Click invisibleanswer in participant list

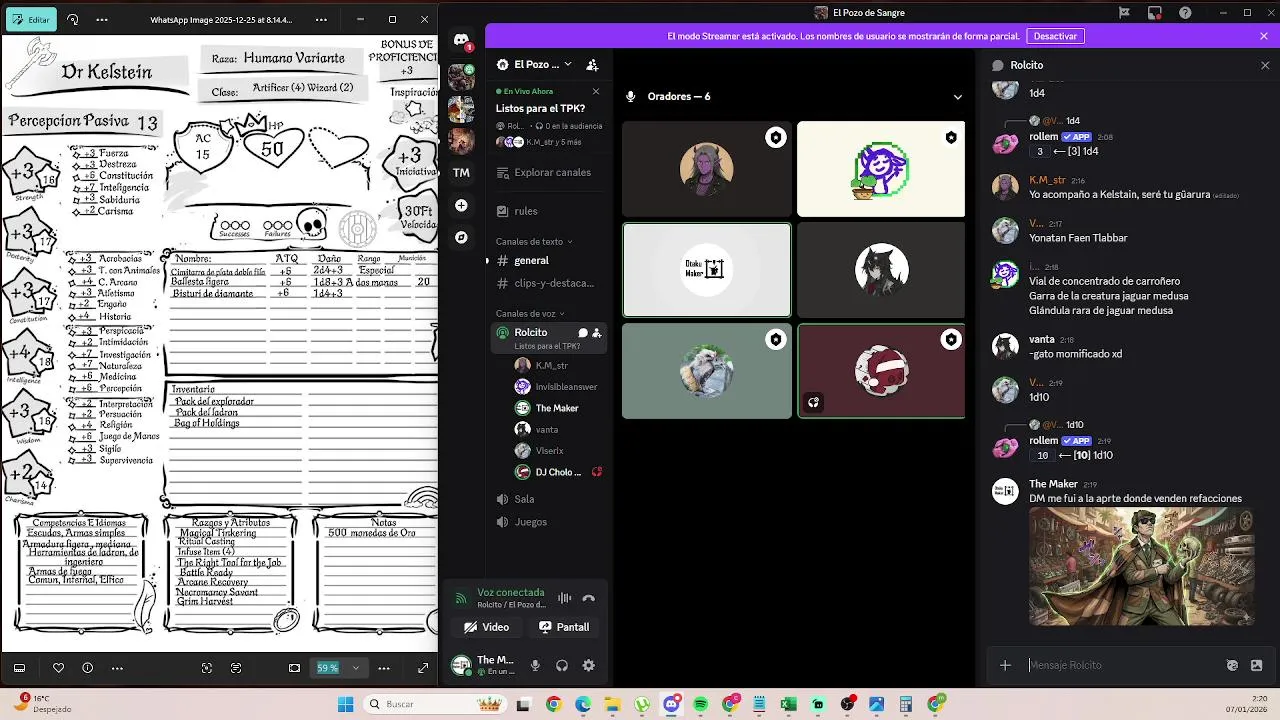click(558, 386)
